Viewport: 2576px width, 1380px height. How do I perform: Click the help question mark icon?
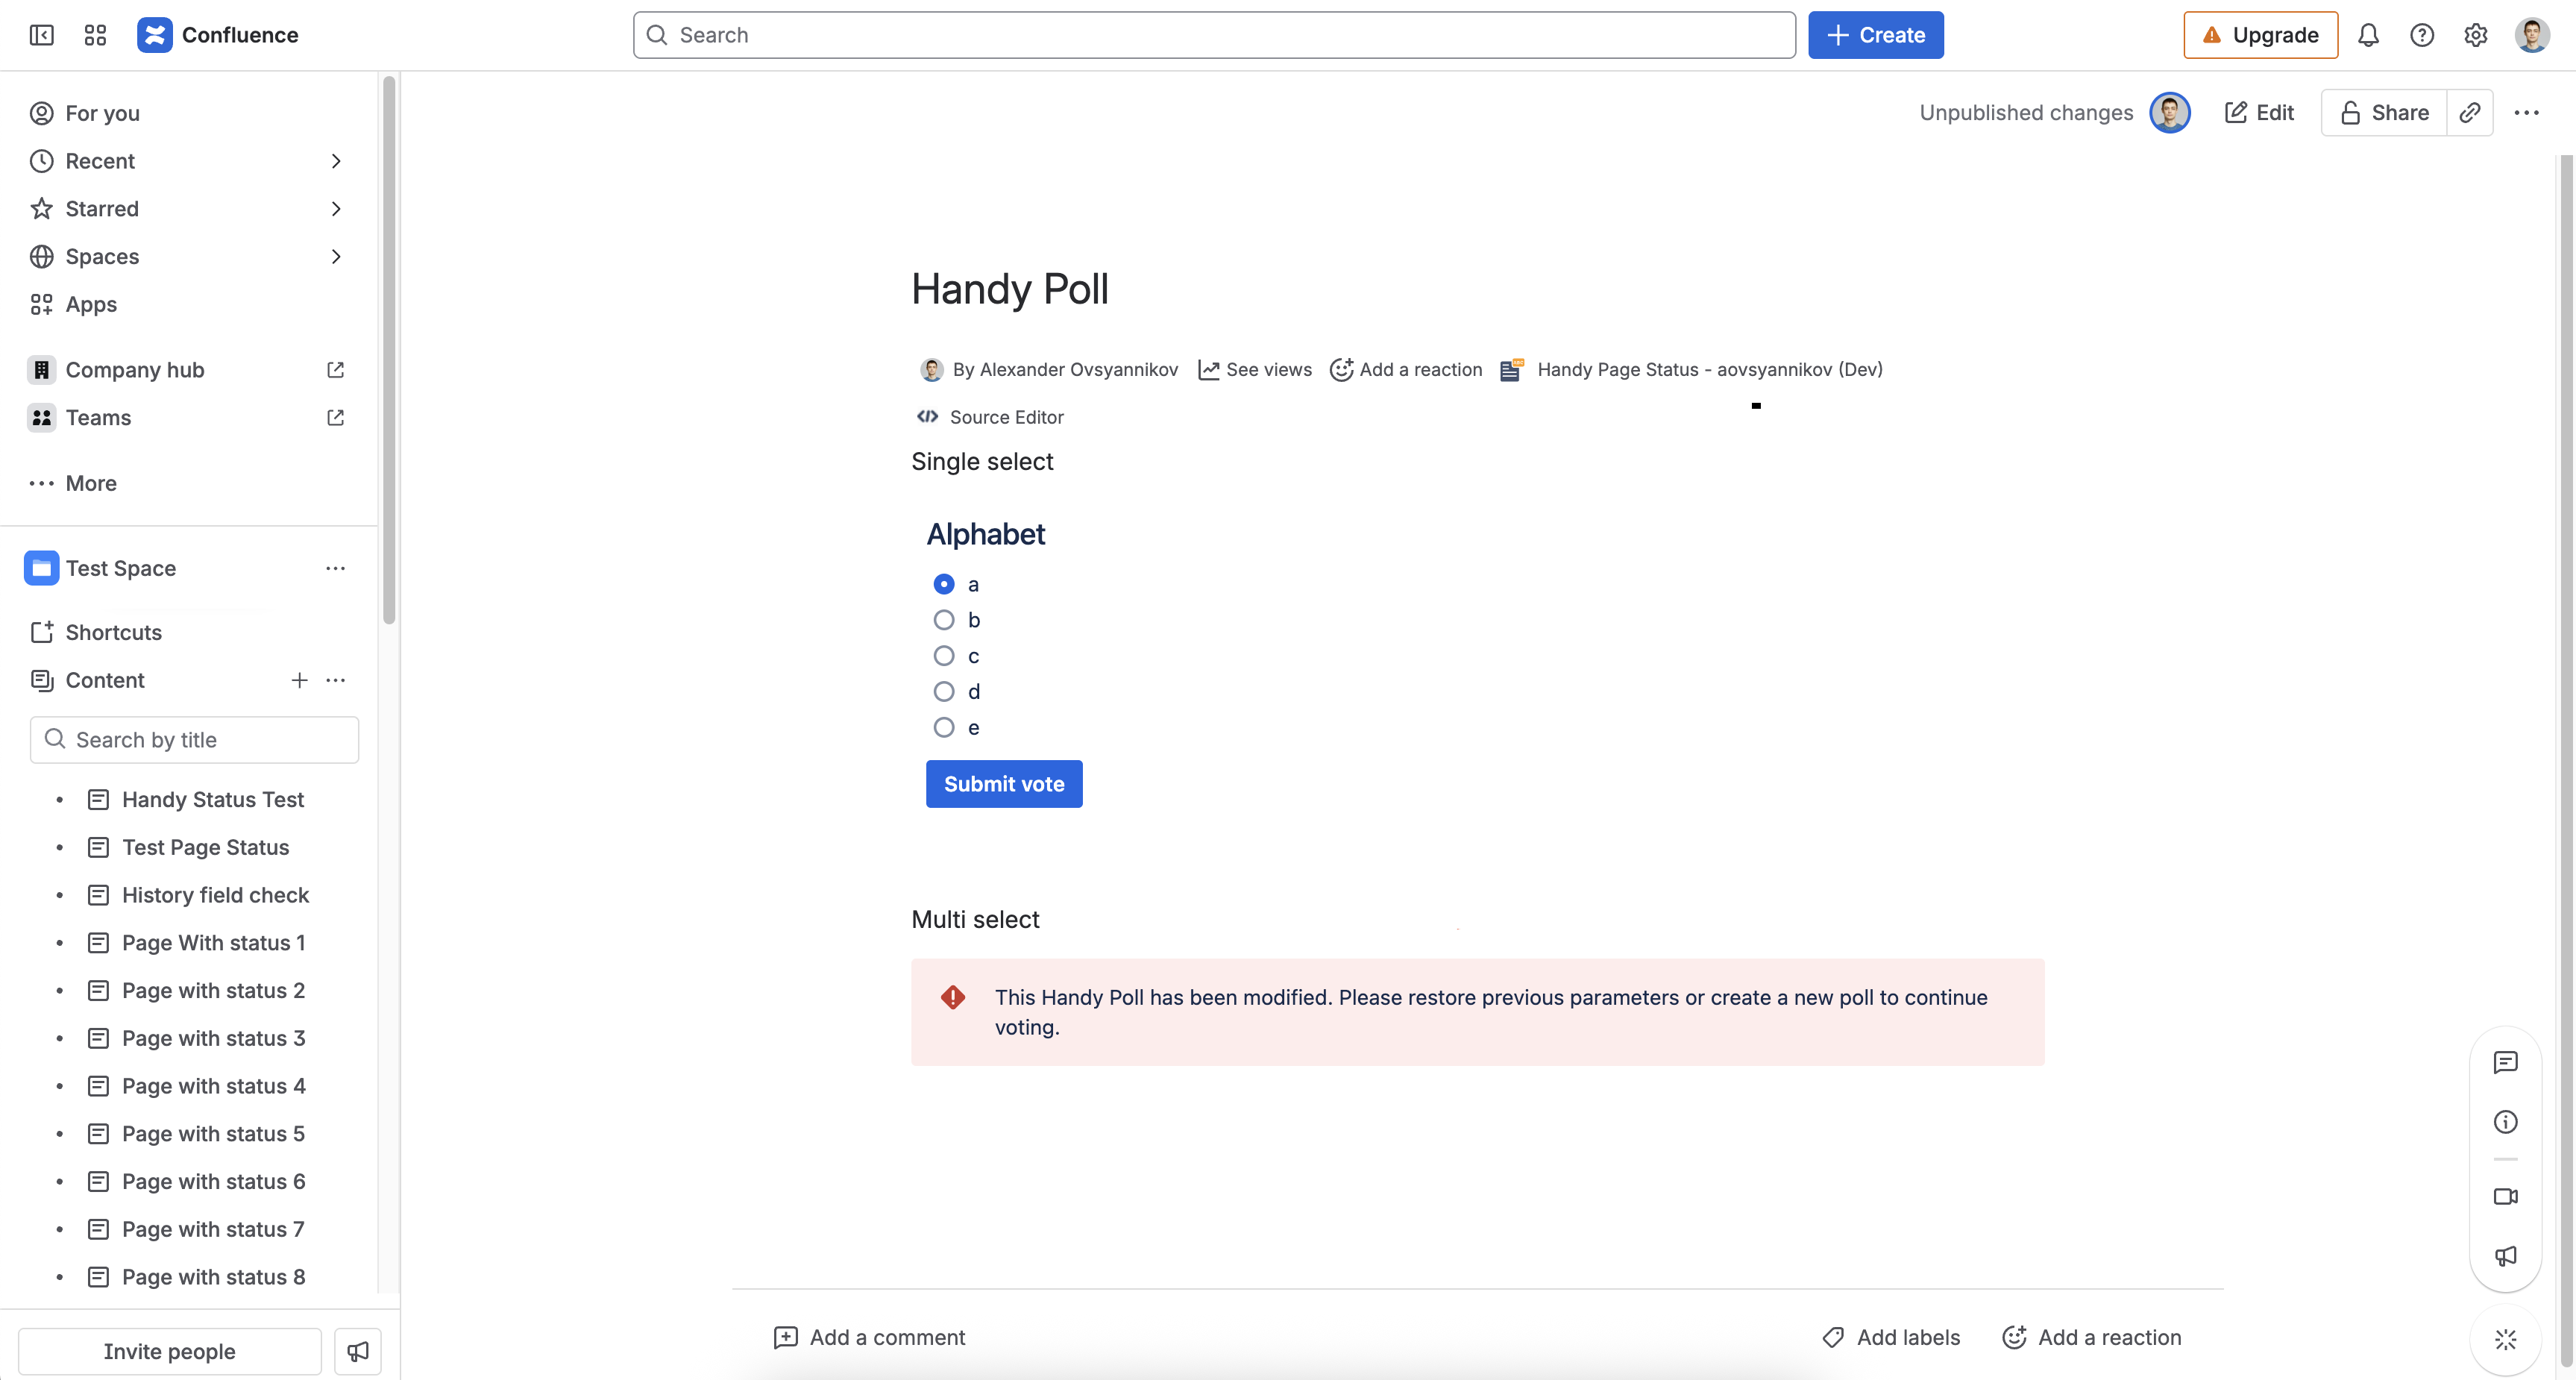point(2421,35)
